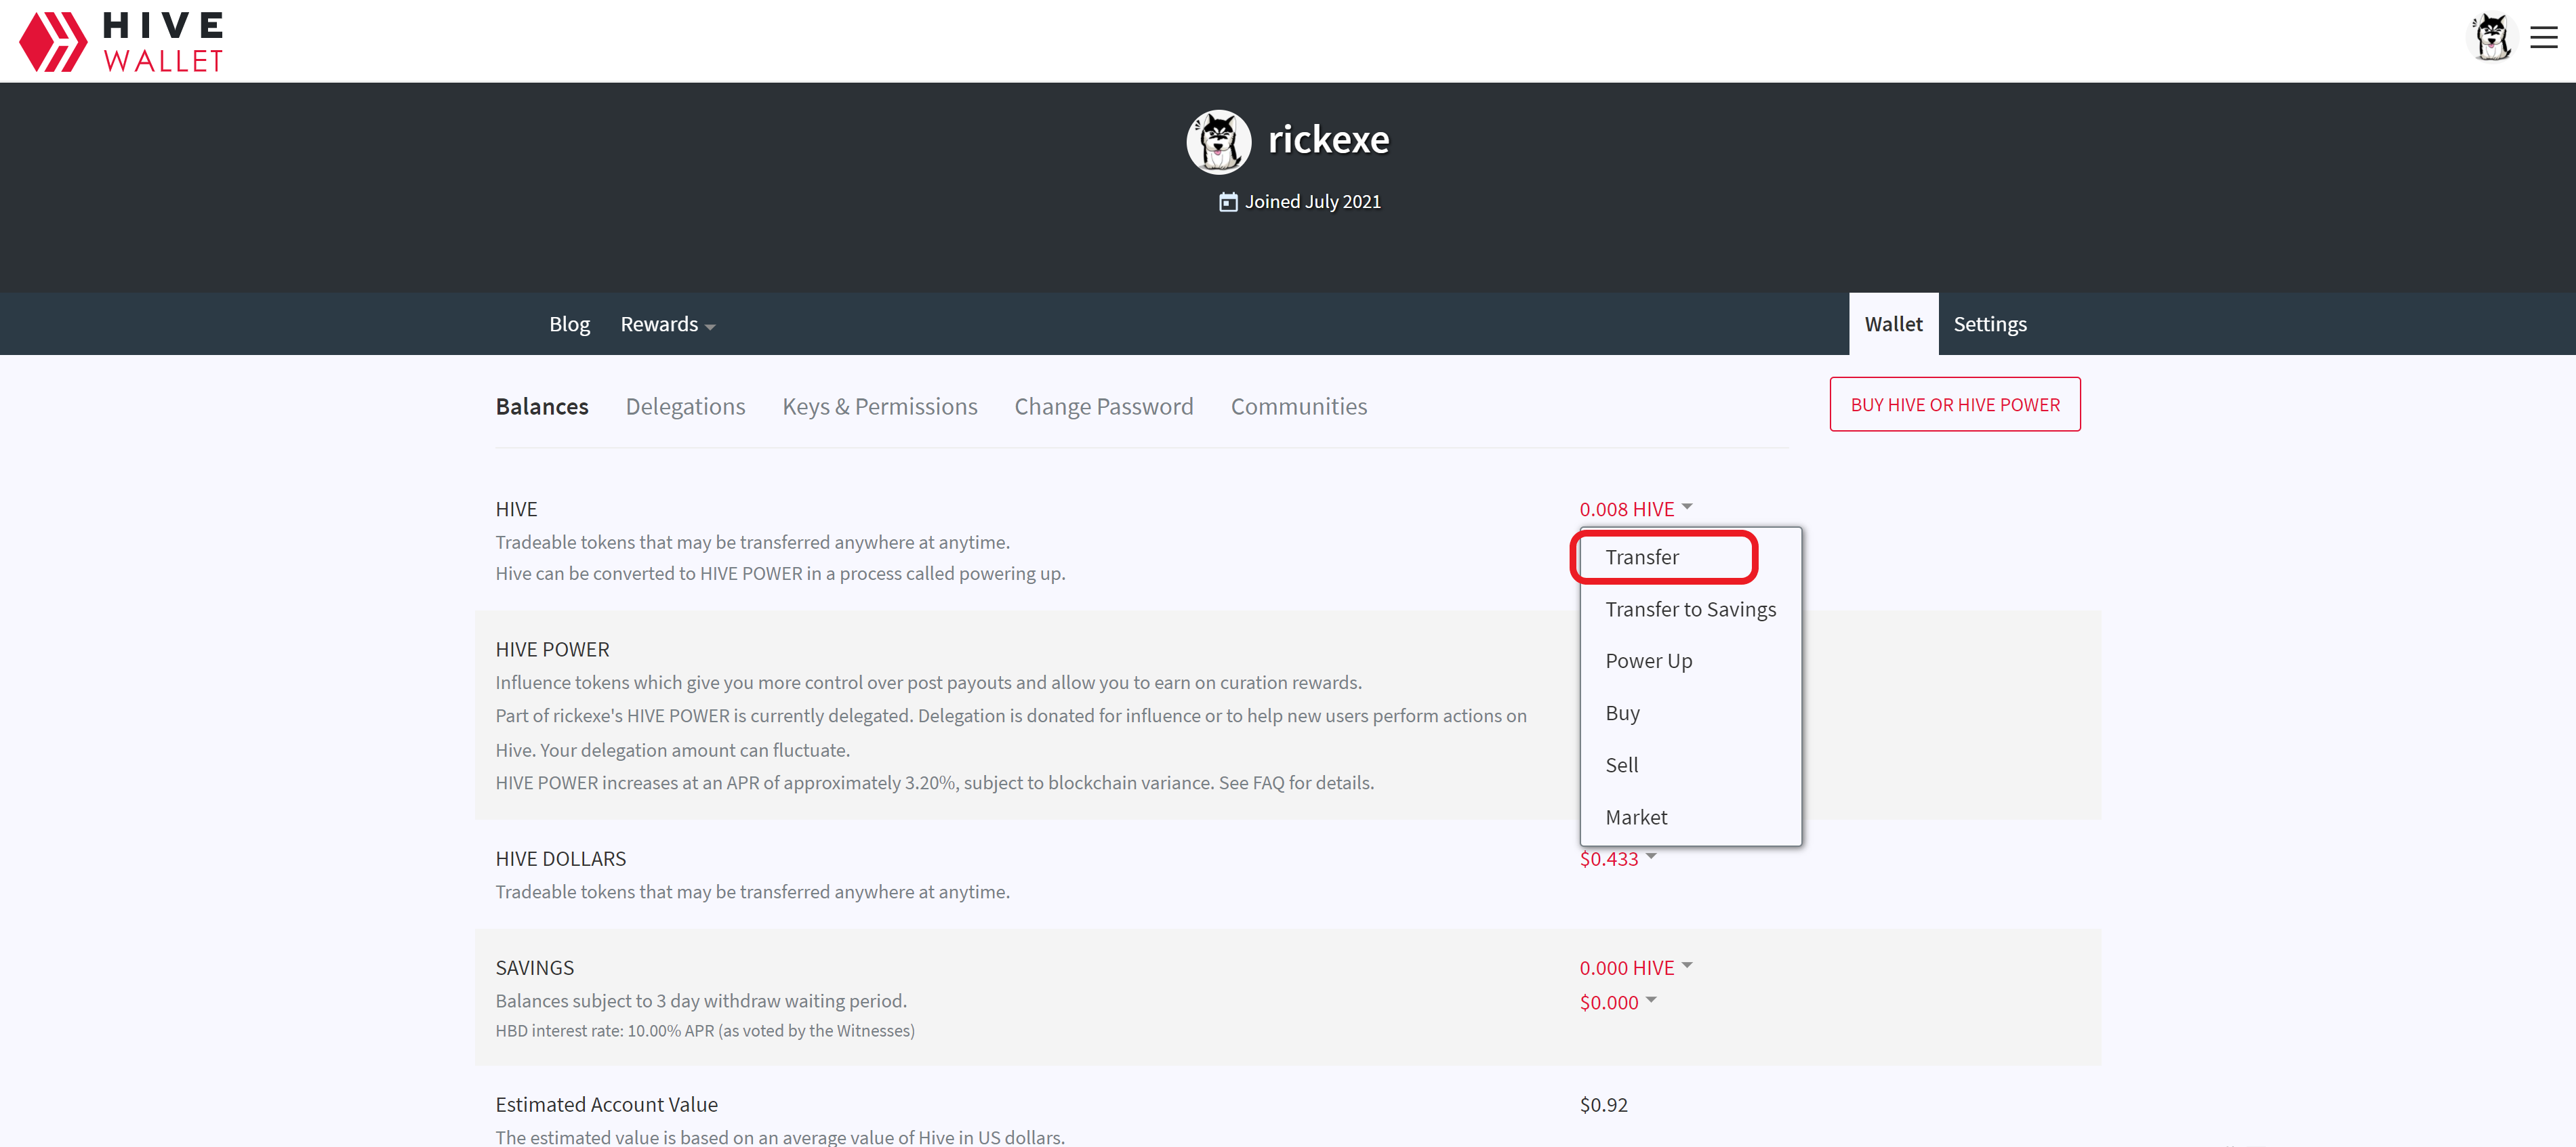
Task: Toggle the 0.008 HIVE balance dropdown
Action: pyautogui.click(x=1636, y=509)
